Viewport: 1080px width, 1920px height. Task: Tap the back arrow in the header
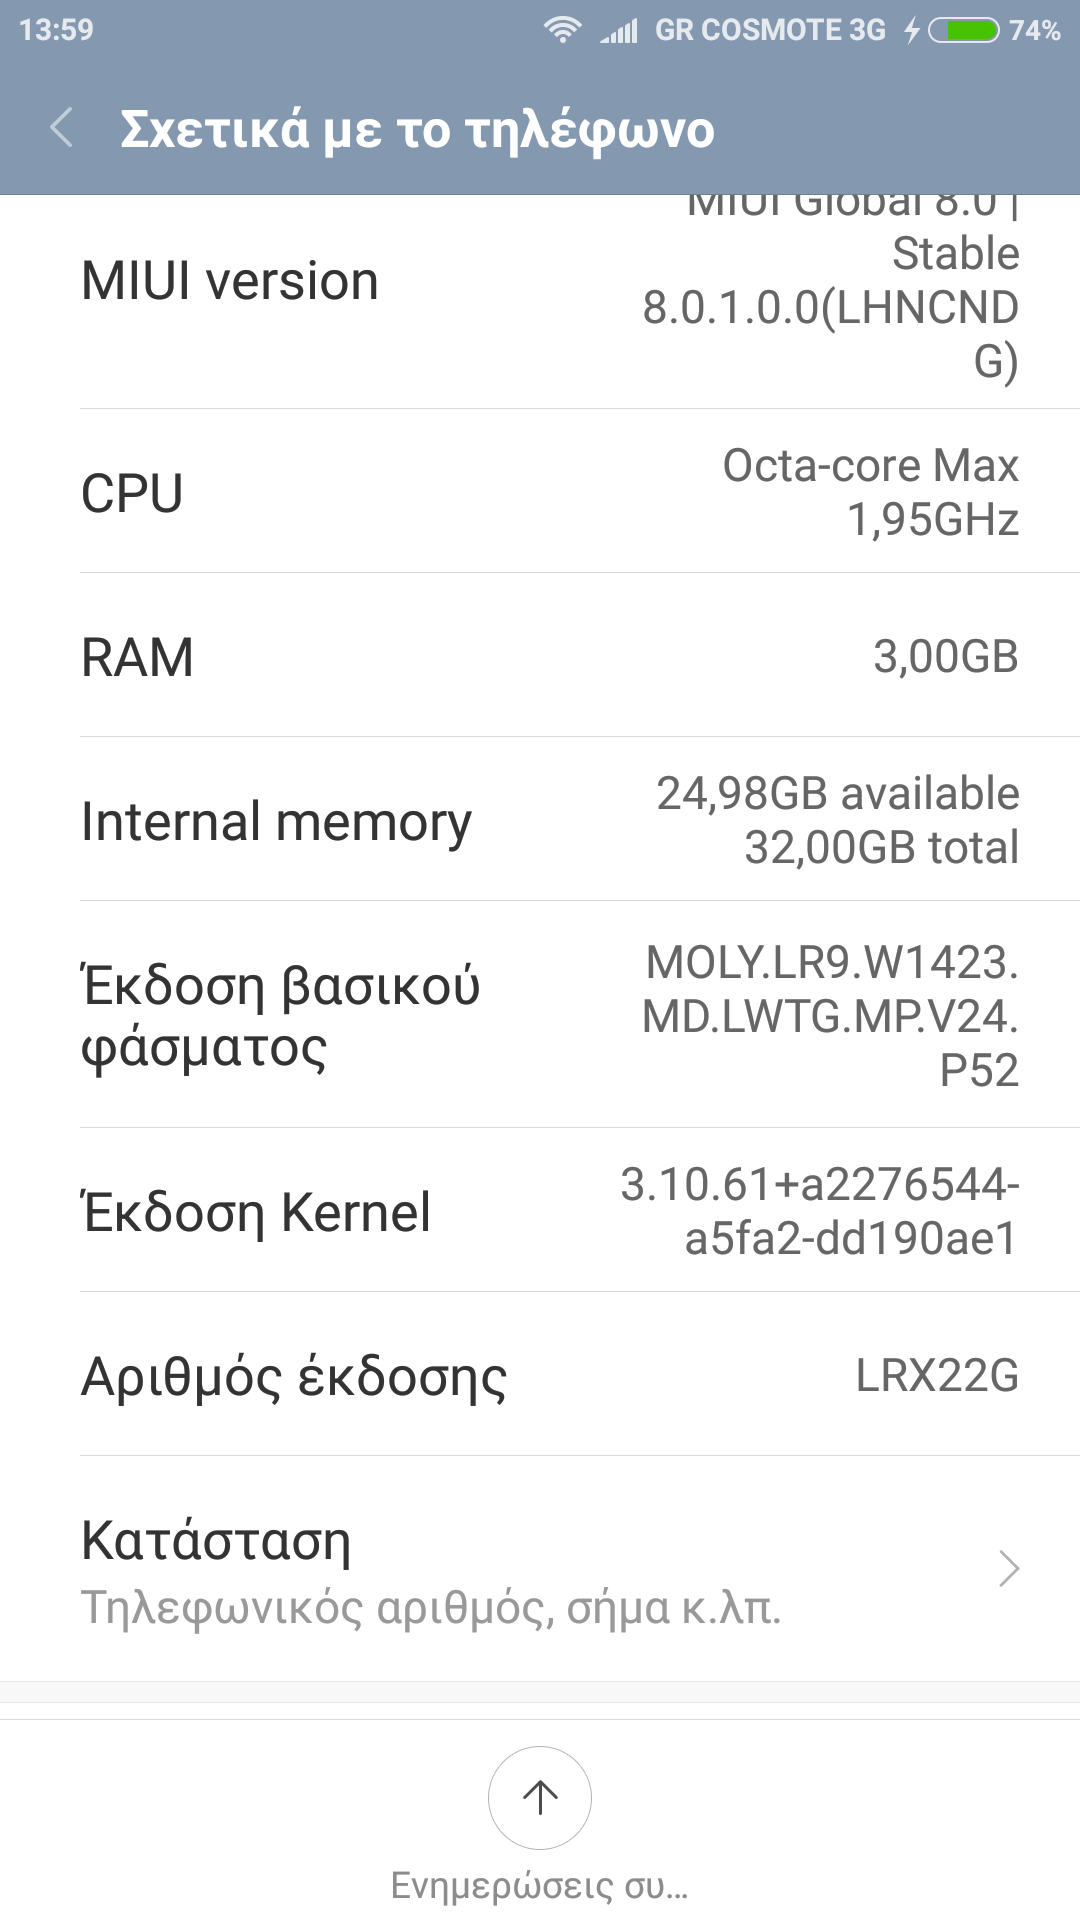pos(62,129)
